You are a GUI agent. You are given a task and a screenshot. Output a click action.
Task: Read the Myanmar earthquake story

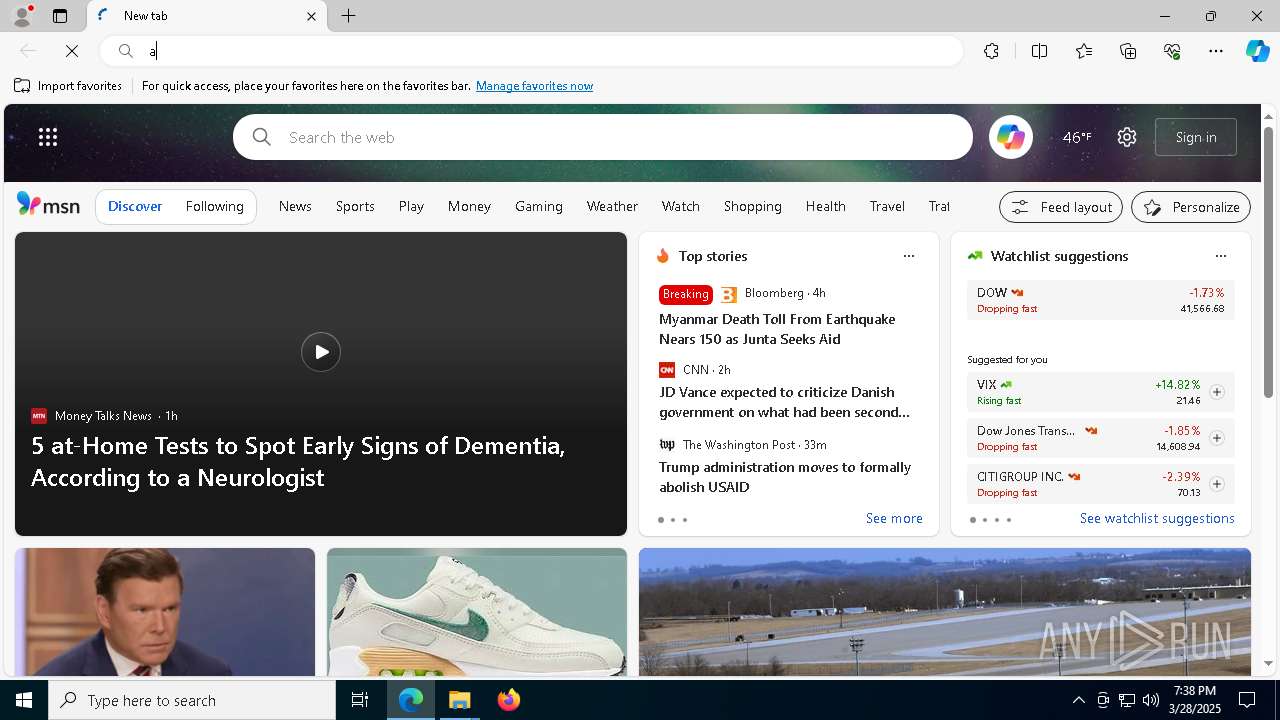777,329
